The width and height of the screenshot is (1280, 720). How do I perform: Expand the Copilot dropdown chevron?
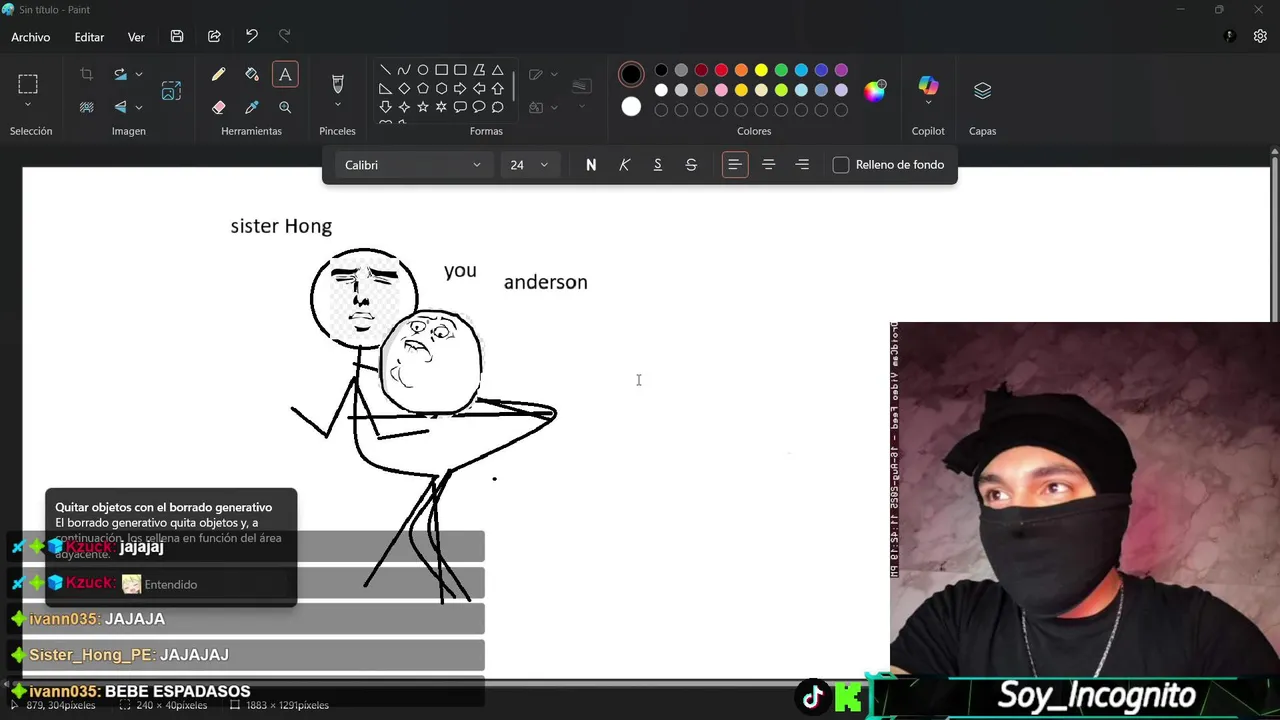(928, 103)
